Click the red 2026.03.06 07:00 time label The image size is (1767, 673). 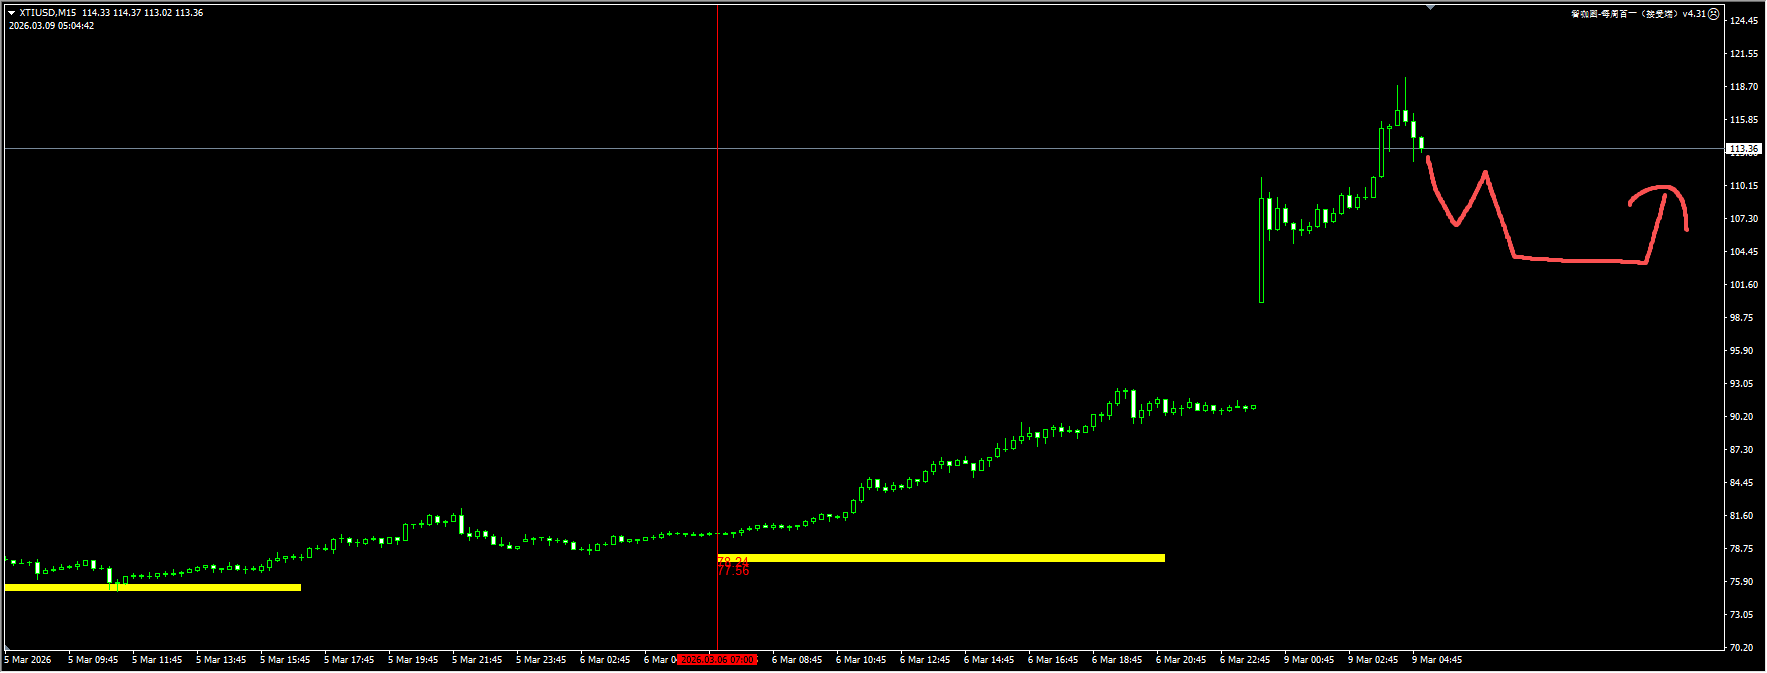[x=718, y=660]
